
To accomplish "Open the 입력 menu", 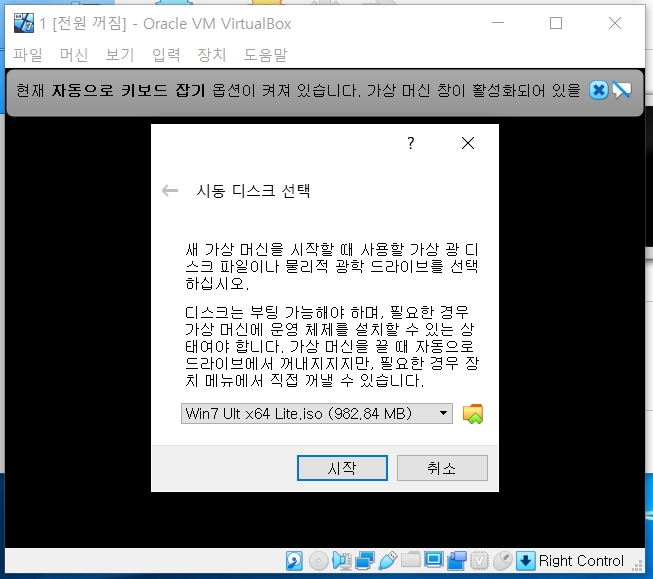I will (x=166, y=55).
